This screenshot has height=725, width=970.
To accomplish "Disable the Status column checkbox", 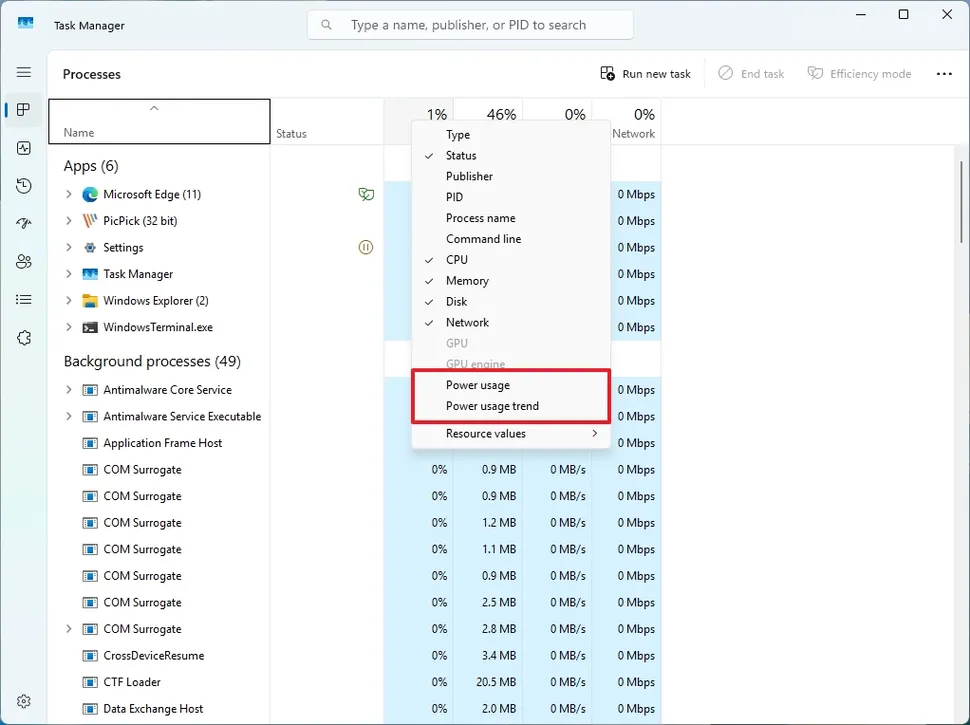I will tap(461, 155).
